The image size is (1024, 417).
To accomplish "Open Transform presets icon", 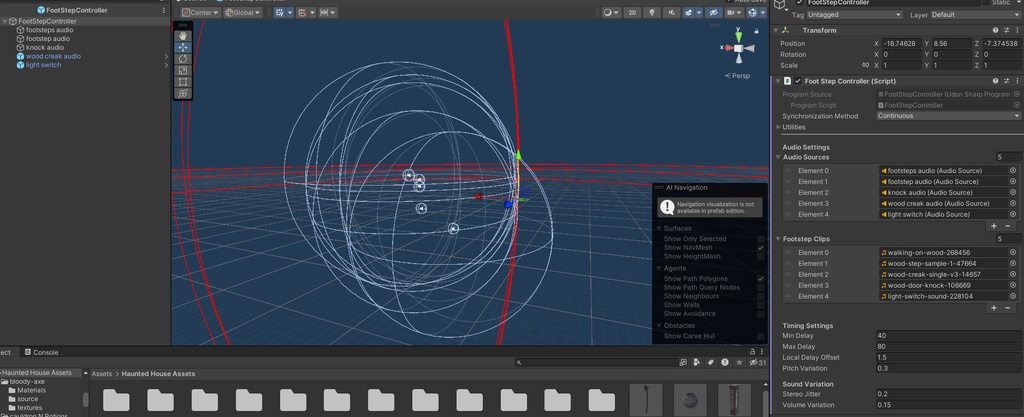I will point(1006,30).
